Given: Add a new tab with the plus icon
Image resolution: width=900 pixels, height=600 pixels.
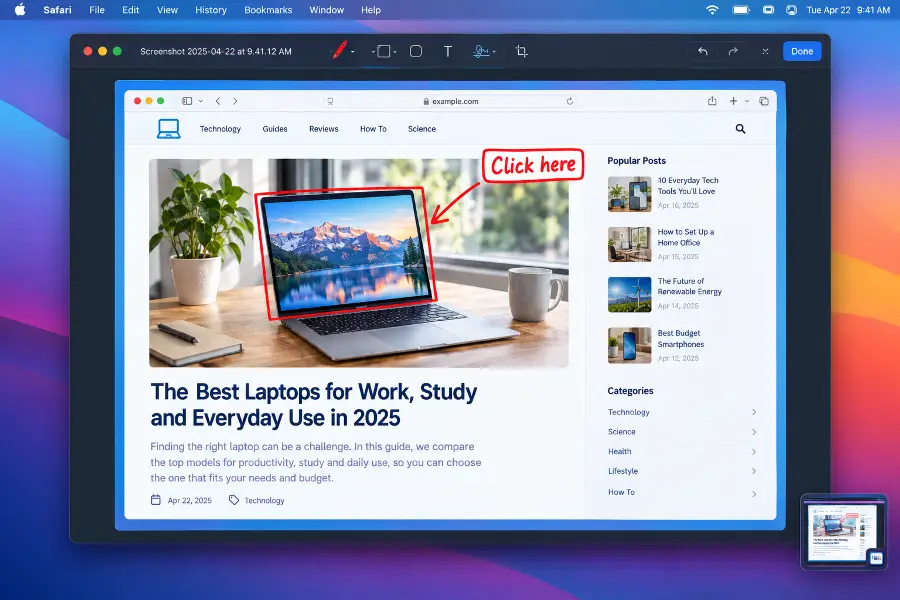Looking at the screenshot, I should tap(733, 101).
